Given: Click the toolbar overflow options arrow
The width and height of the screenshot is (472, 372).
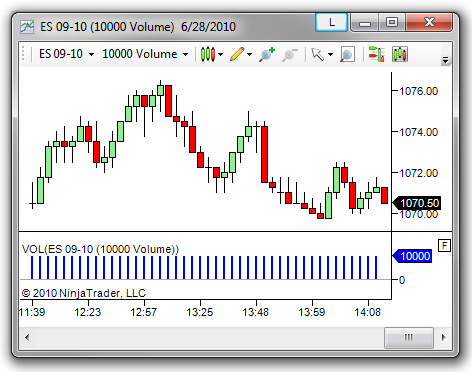Looking at the screenshot, I should click(445, 60).
